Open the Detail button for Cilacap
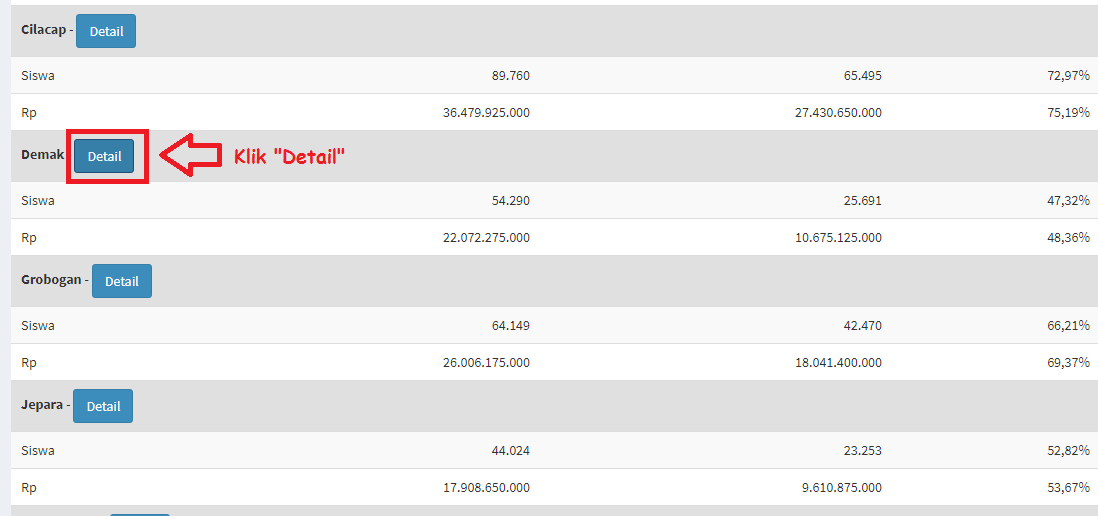 click(106, 32)
